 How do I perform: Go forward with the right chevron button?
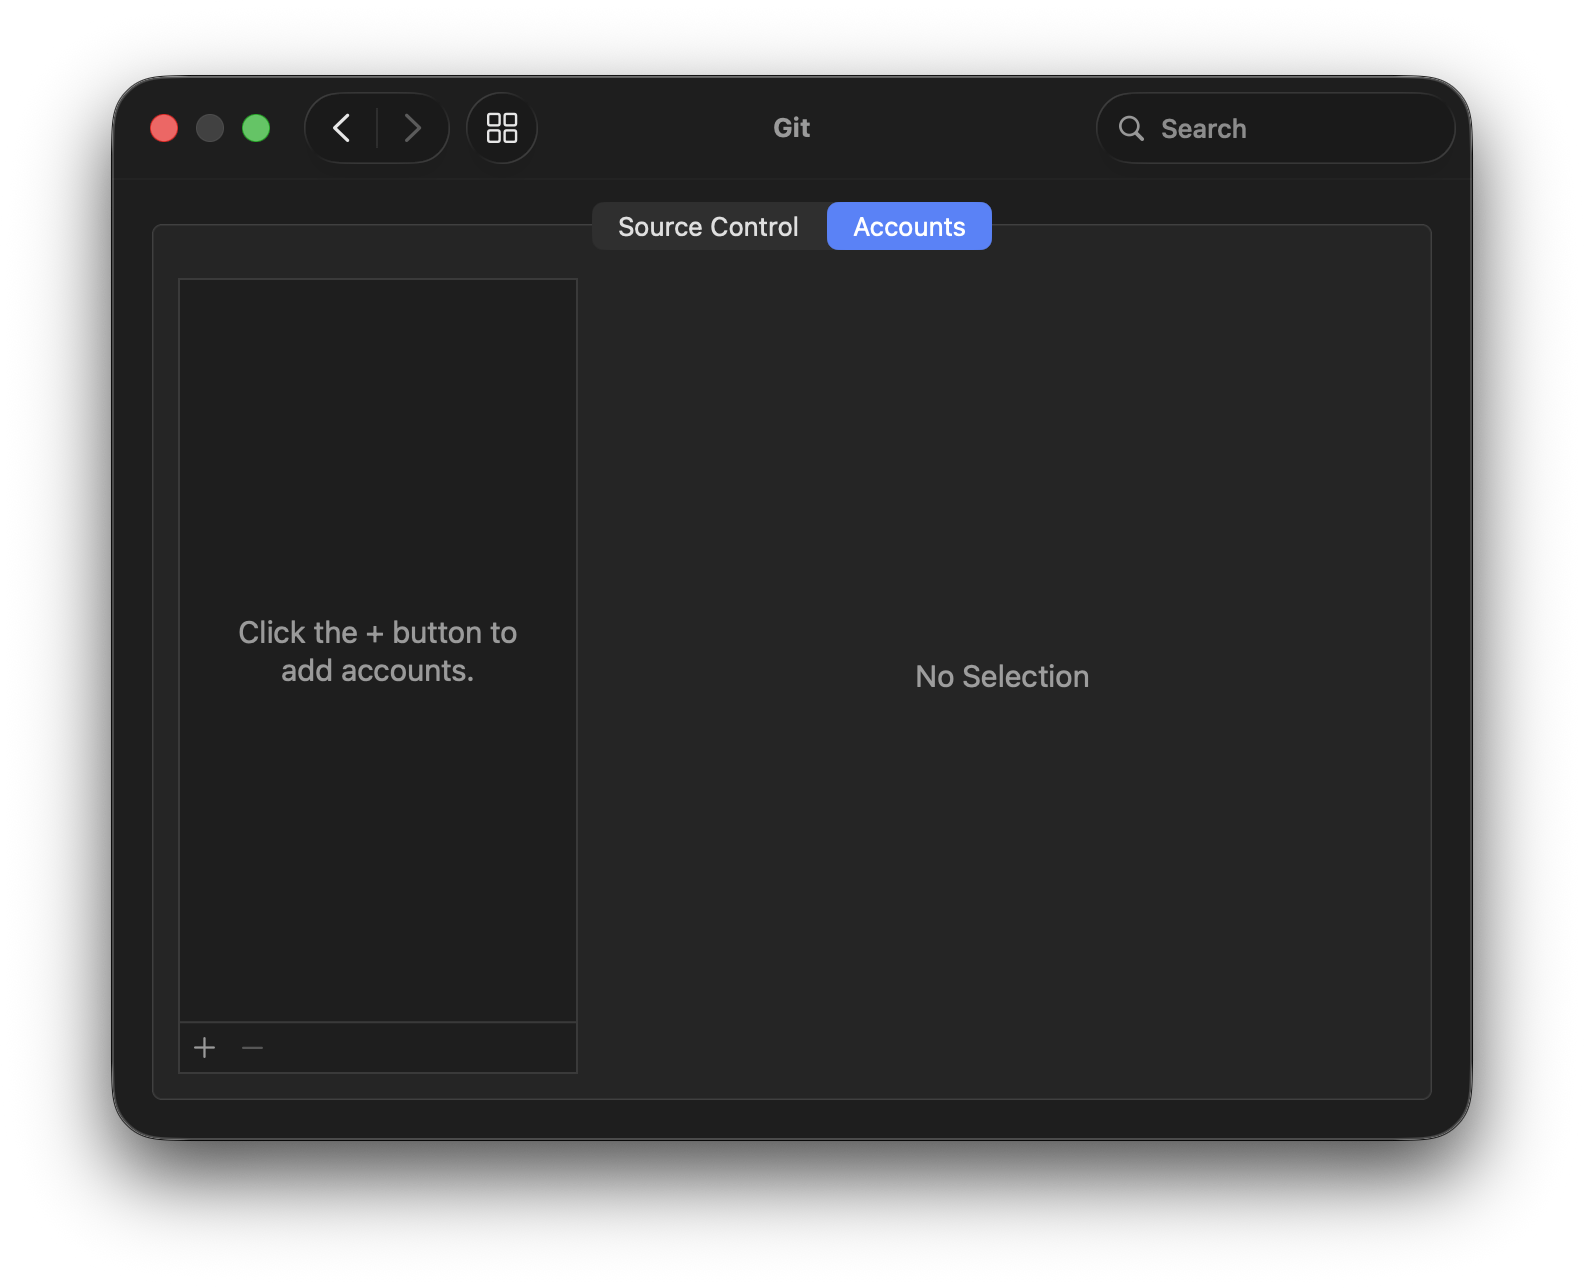coord(412,128)
